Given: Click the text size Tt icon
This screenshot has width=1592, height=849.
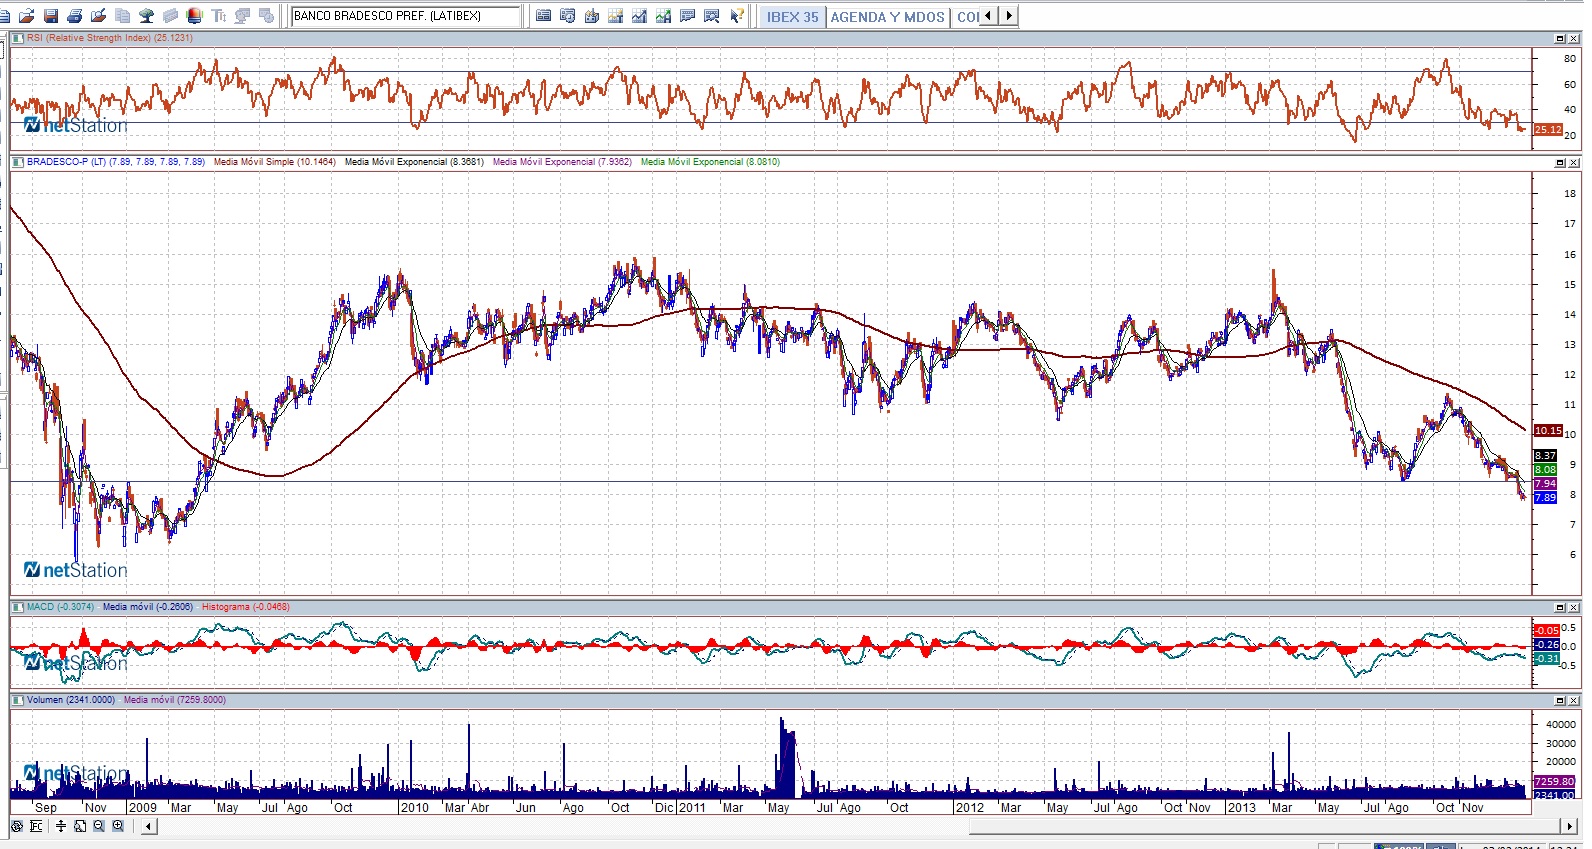Looking at the screenshot, I should click(219, 16).
